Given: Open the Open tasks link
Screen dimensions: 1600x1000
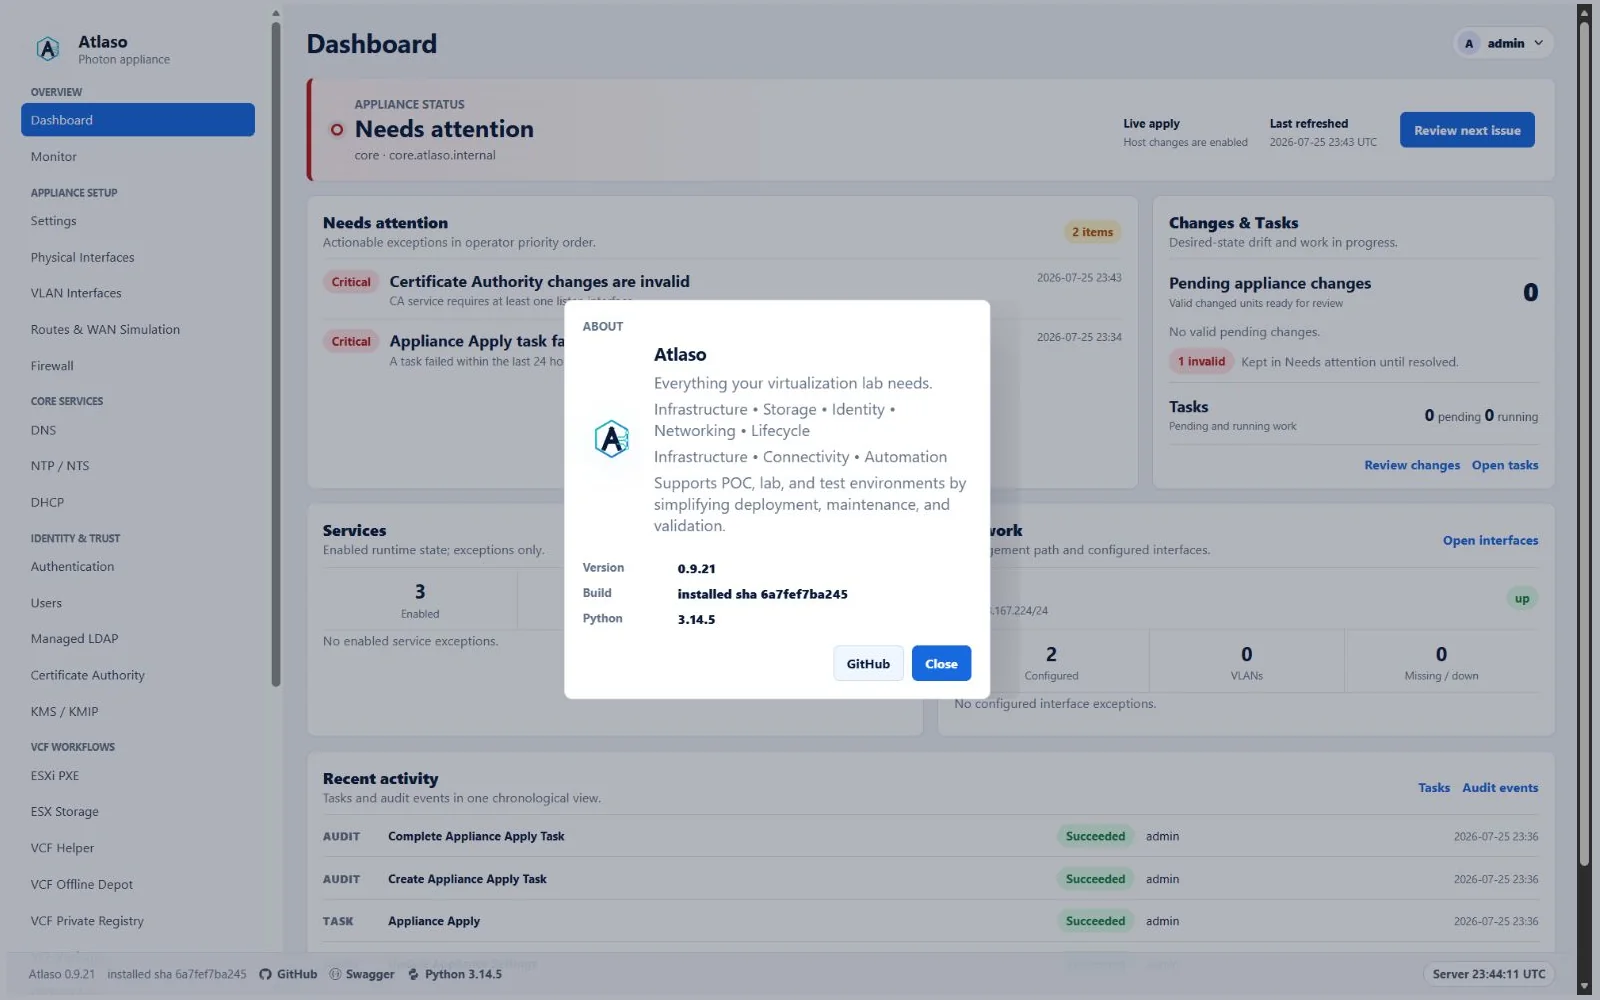Looking at the screenshot, I should [1505, 465].
